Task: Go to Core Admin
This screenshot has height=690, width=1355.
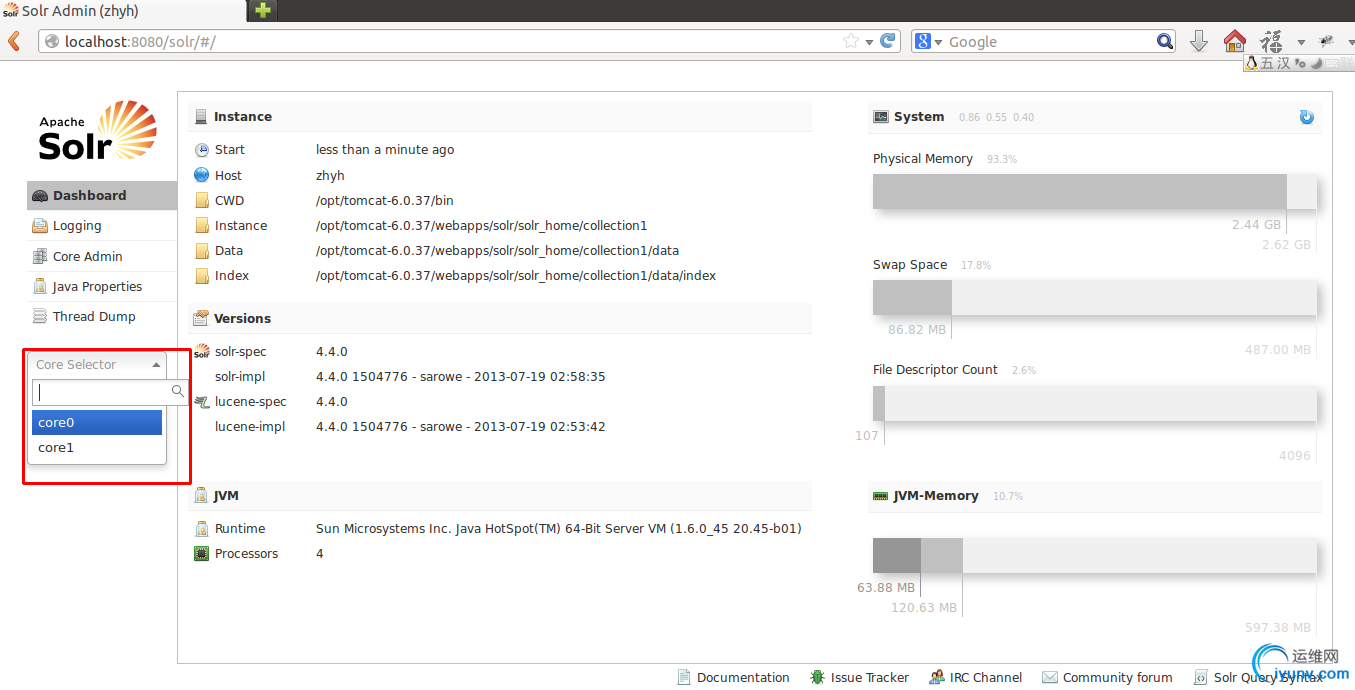Action: pos(102,256)
